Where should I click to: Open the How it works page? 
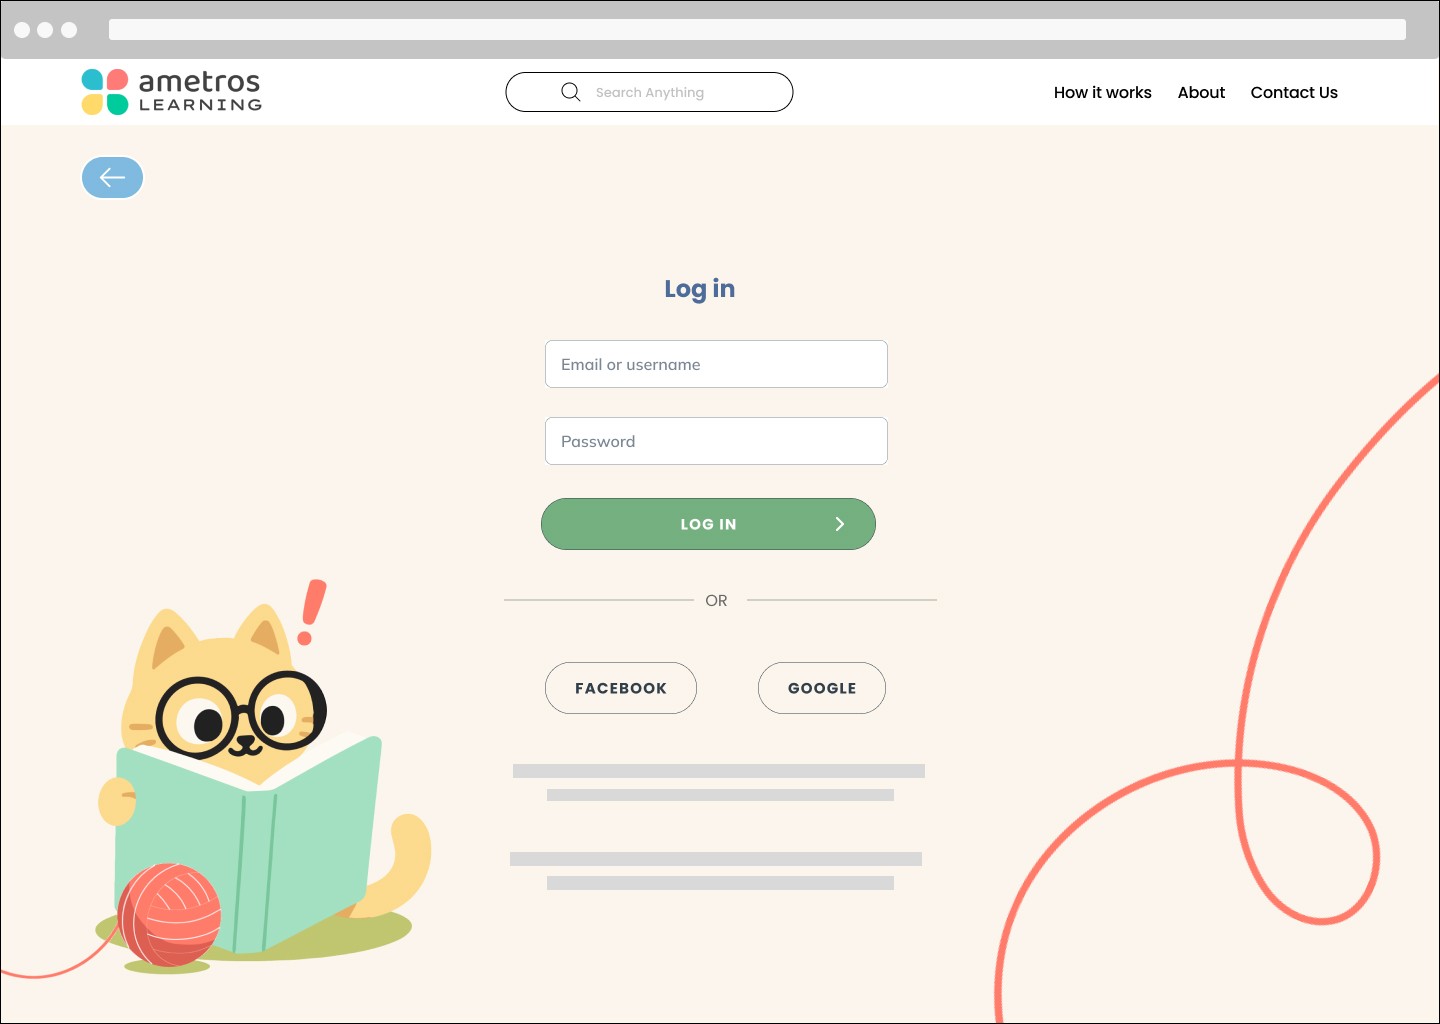tap(1102, 92)
